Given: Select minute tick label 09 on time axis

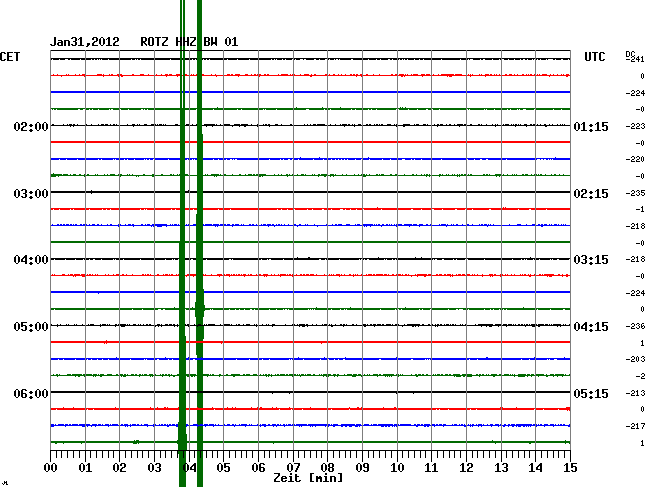Looking at the screenshot, I should click(x=362, y=467).
